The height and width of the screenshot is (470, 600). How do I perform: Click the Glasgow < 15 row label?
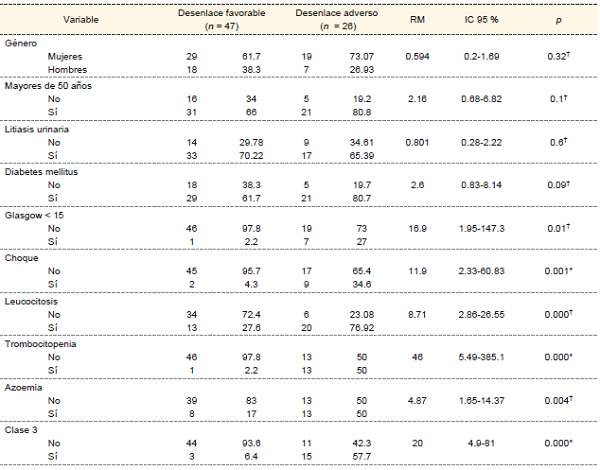34,214
